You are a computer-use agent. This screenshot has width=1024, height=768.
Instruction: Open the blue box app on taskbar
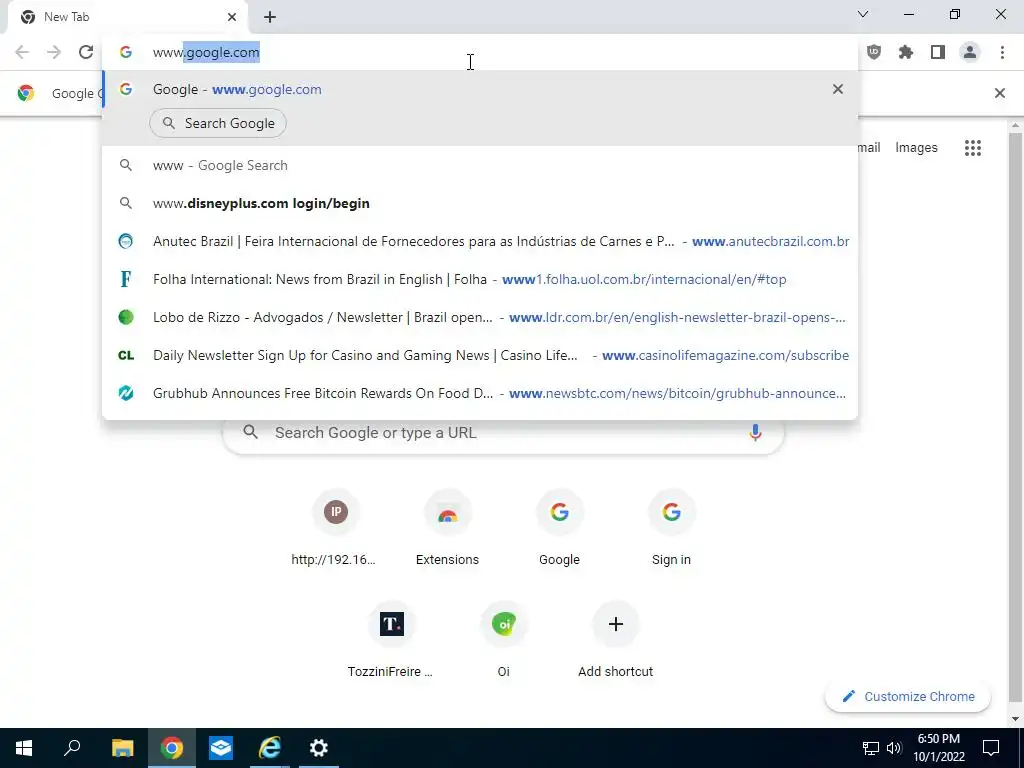pyautogui.click(x=221, y=748)
